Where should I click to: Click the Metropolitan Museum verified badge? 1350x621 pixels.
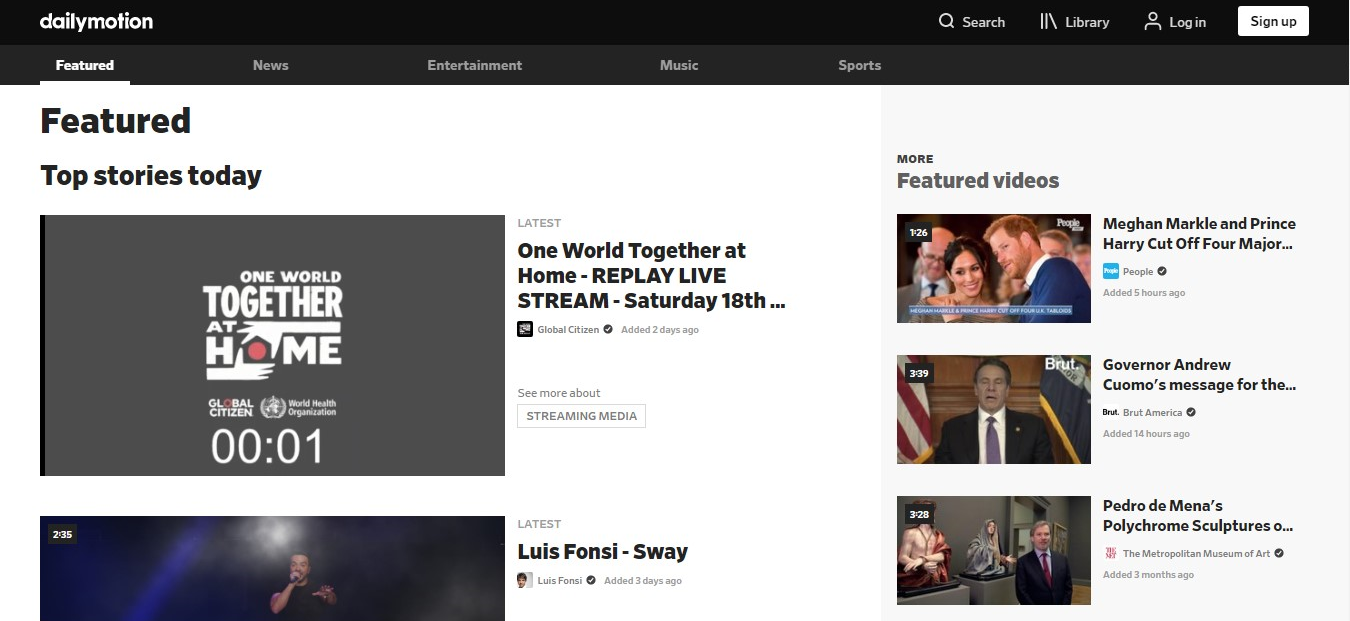(x=1279, y=553)
